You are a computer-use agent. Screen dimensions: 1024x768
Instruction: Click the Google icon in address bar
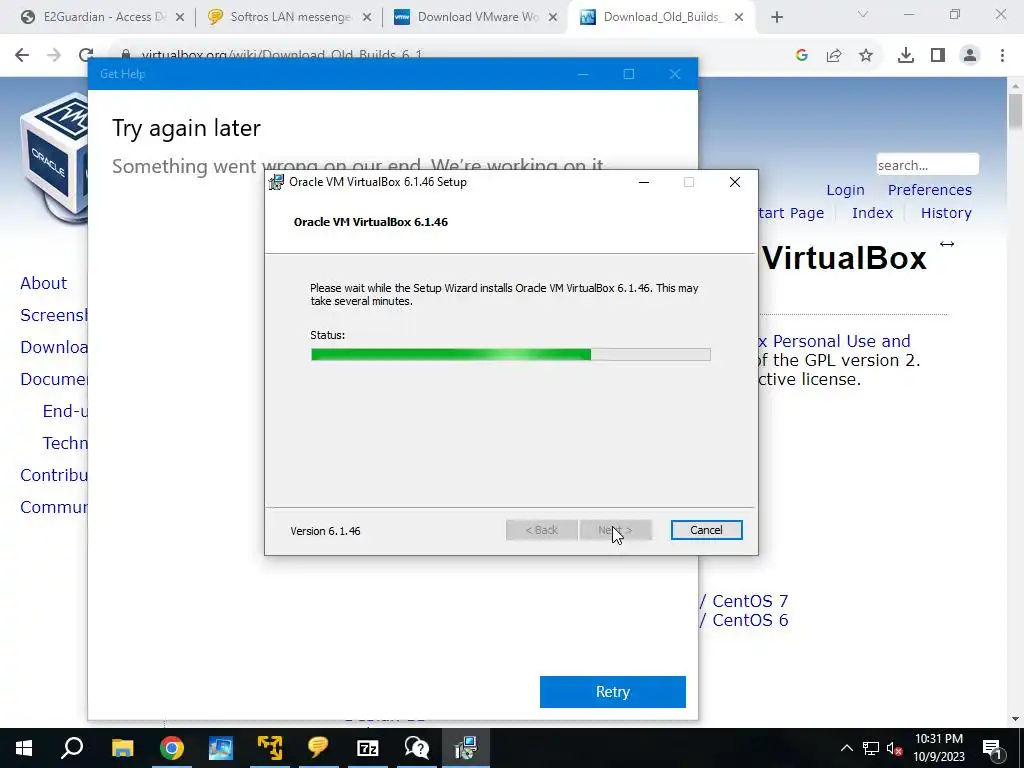[802, 56]
